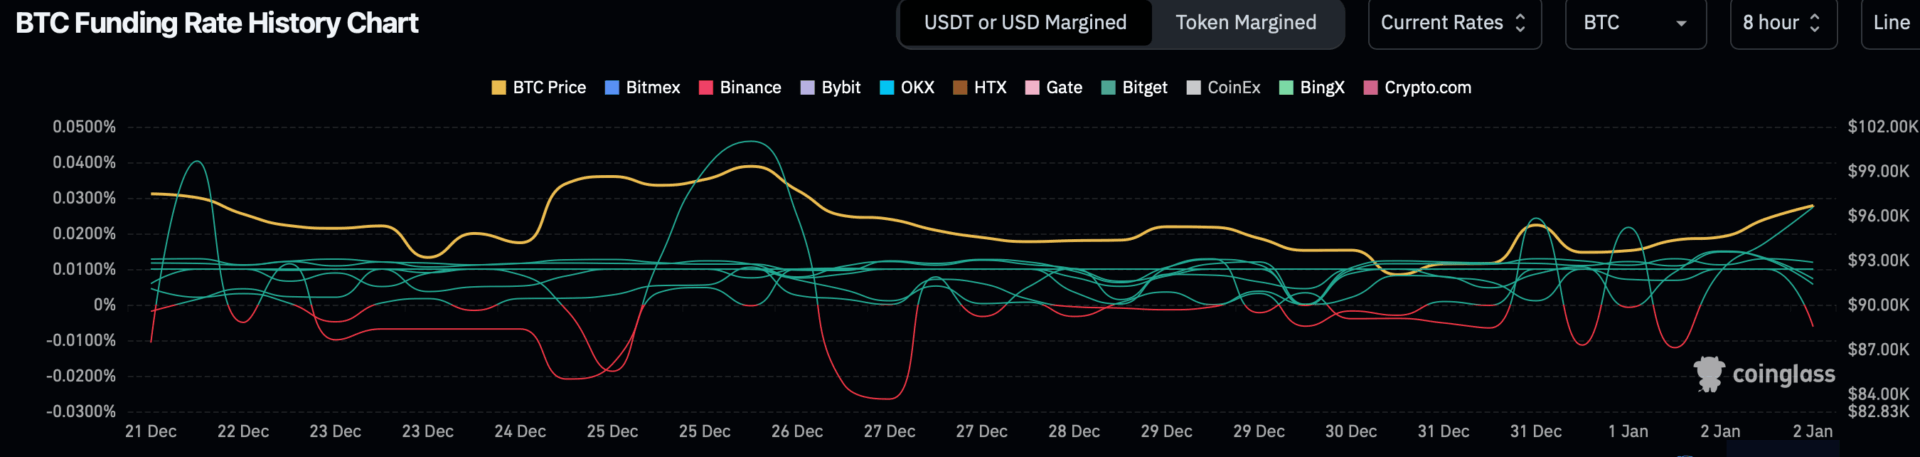The height and width of the screenshot is (457, 1920).
Task: Hide the CoinEx series label
Action: [1234, 88]
